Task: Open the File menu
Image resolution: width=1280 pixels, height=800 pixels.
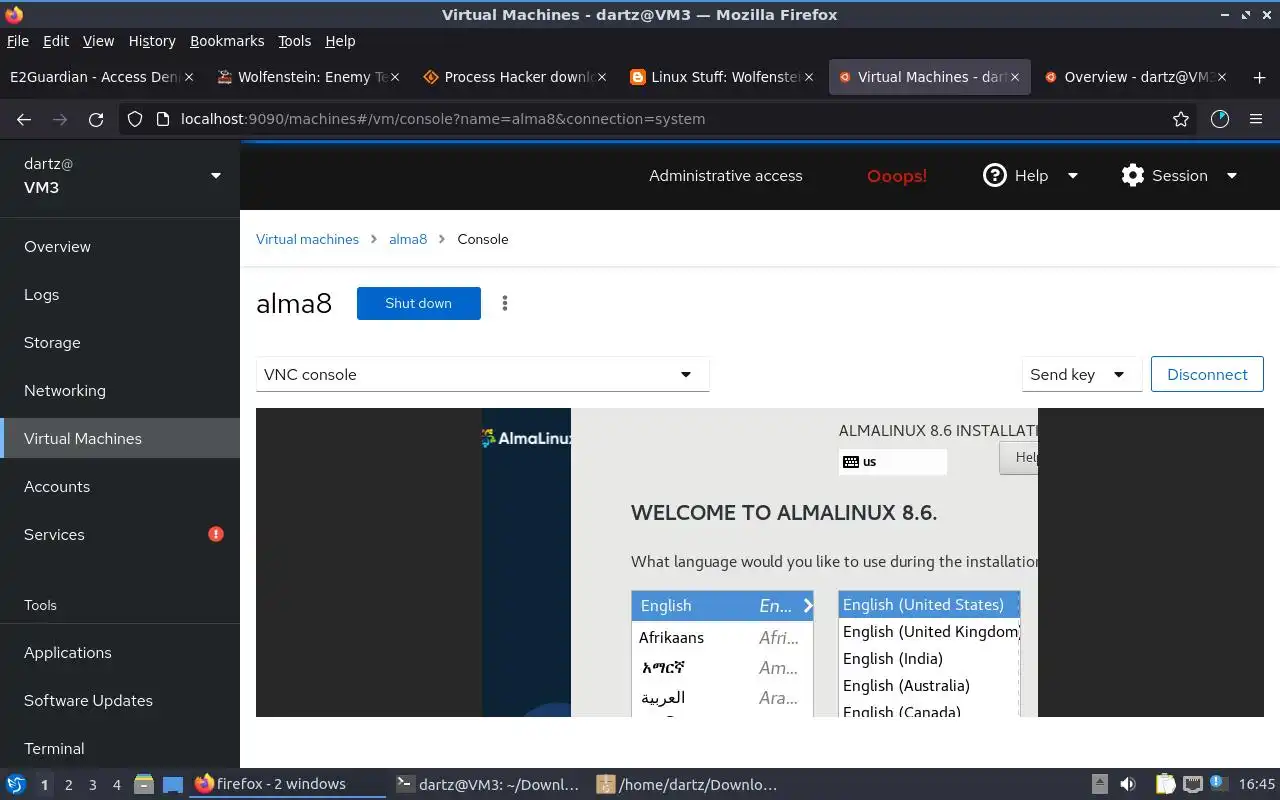Action: (18, 41)
